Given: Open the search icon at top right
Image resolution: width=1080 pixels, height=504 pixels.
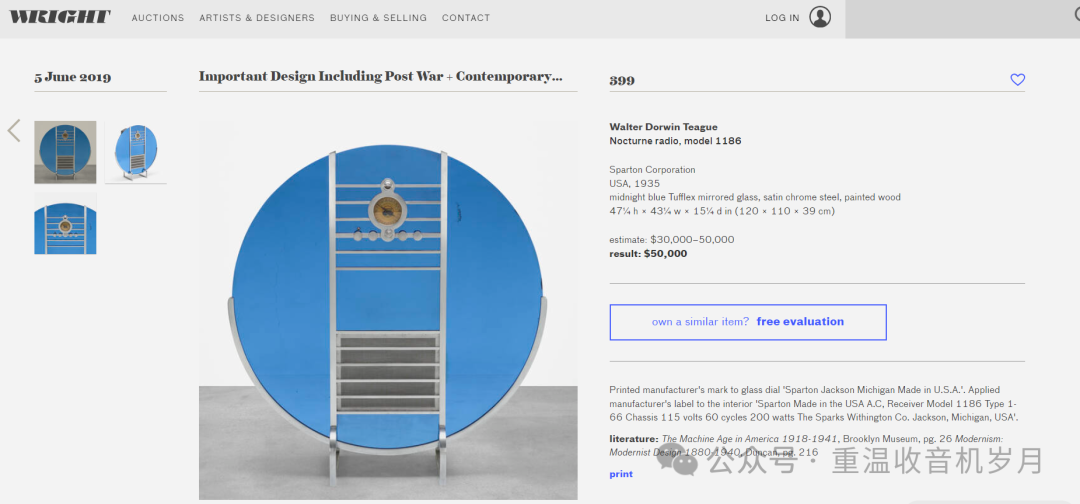Looking at the screenshot, I should click(1076, 15).
